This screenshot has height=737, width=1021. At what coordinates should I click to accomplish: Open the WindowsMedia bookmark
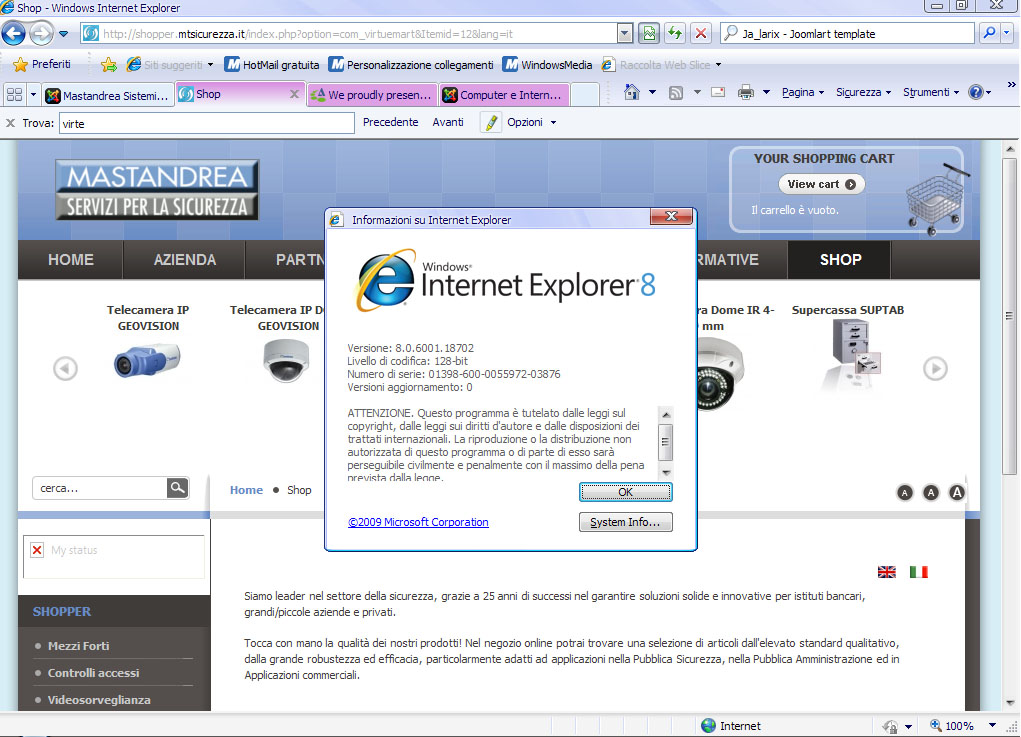point(548,64)
